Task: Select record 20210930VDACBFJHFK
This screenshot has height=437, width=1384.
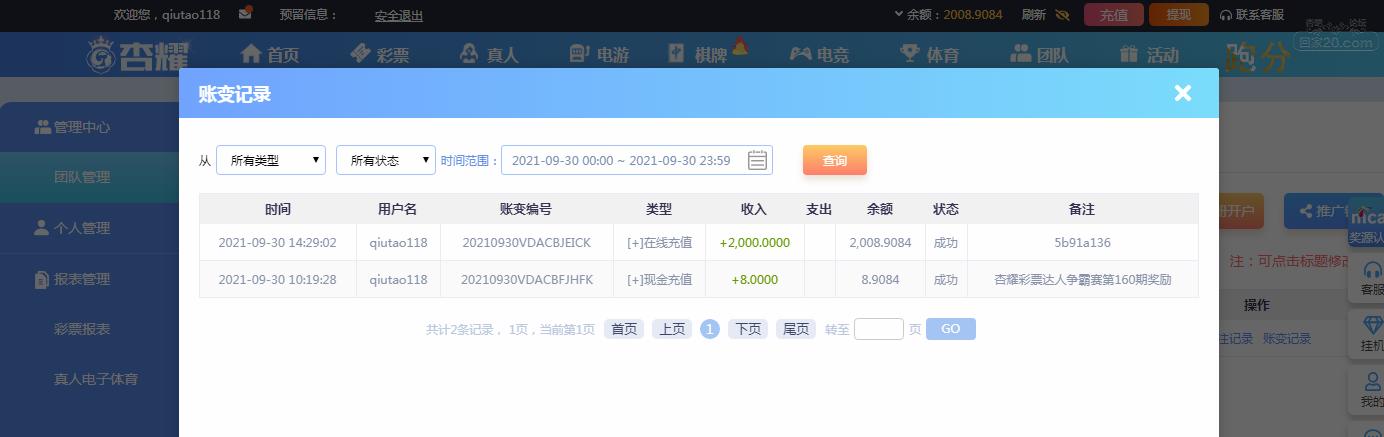Action: click(526, 279)
